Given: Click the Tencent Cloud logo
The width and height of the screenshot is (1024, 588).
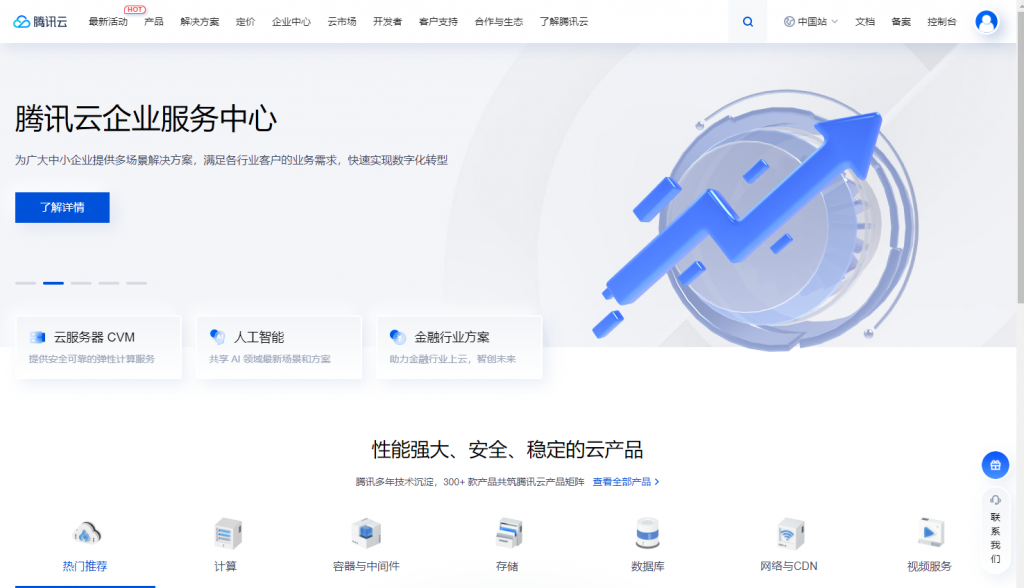Looking at the screenshot, I should click(40, 22).
